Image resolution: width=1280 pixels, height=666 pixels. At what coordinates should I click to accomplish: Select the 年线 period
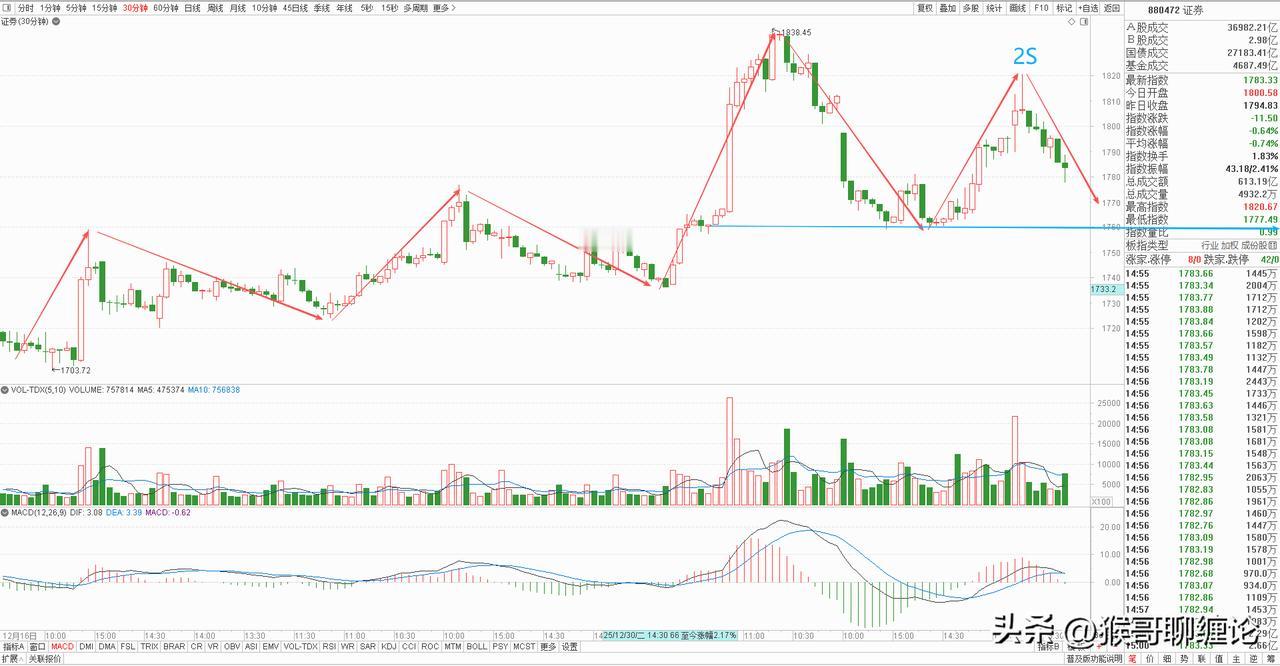pos(344,8)
